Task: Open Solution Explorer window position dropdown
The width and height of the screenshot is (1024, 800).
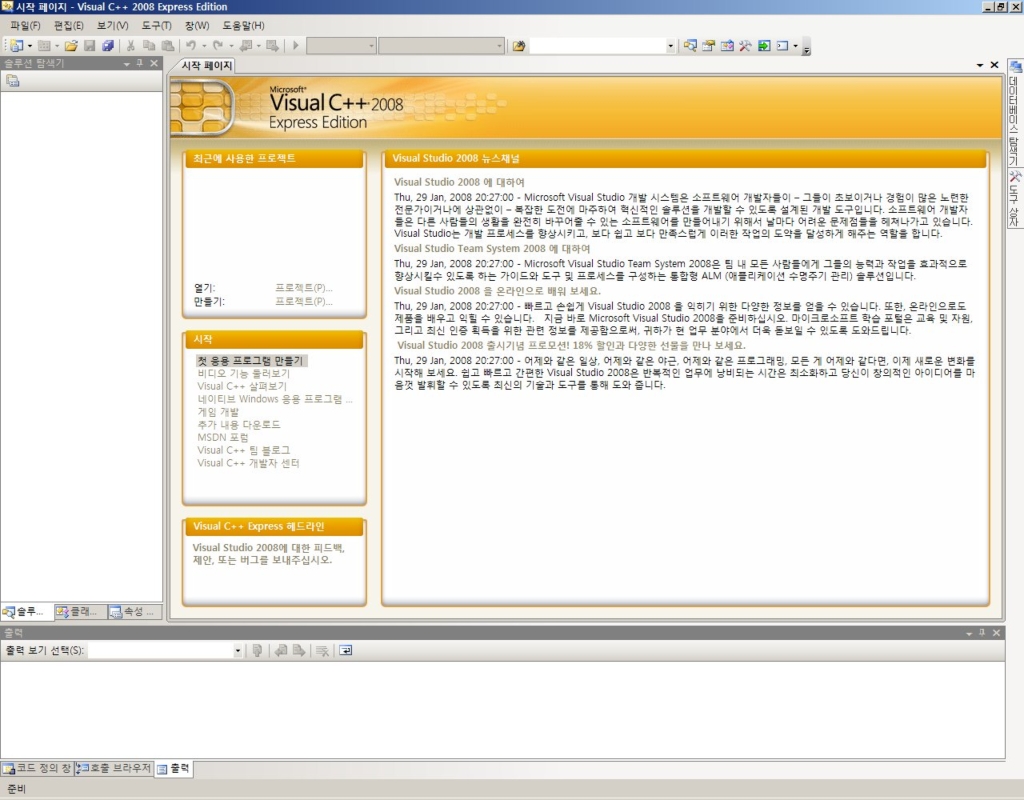Action: click(x=127, y=63)
